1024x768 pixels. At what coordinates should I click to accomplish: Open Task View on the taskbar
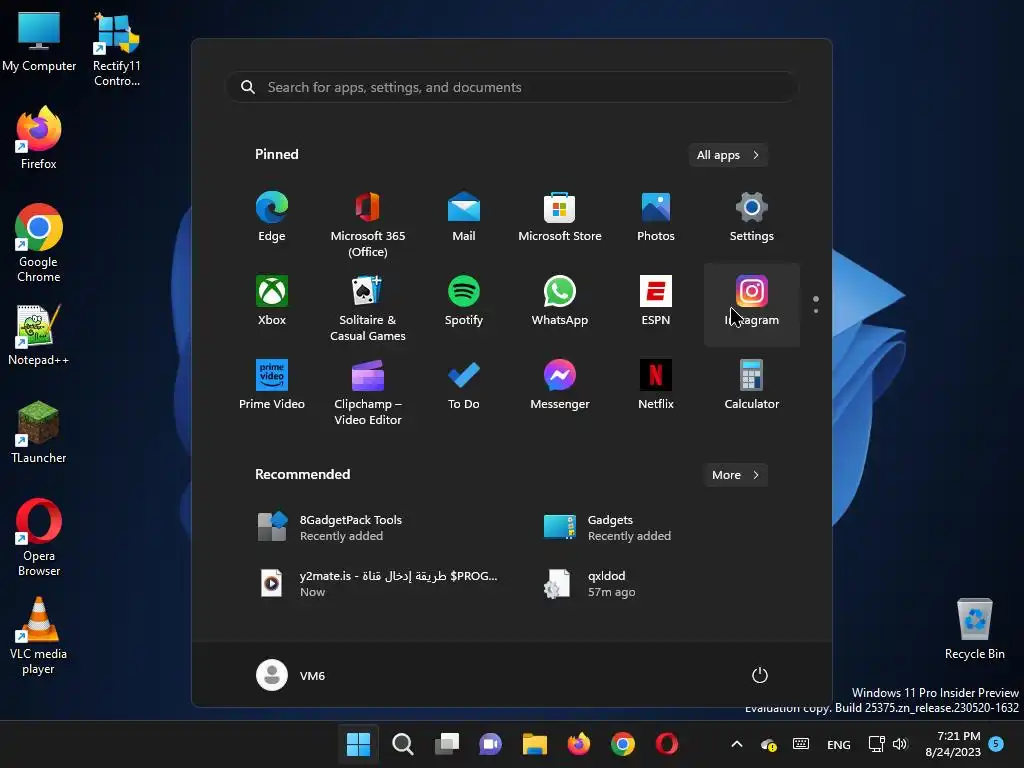[447, 744]
